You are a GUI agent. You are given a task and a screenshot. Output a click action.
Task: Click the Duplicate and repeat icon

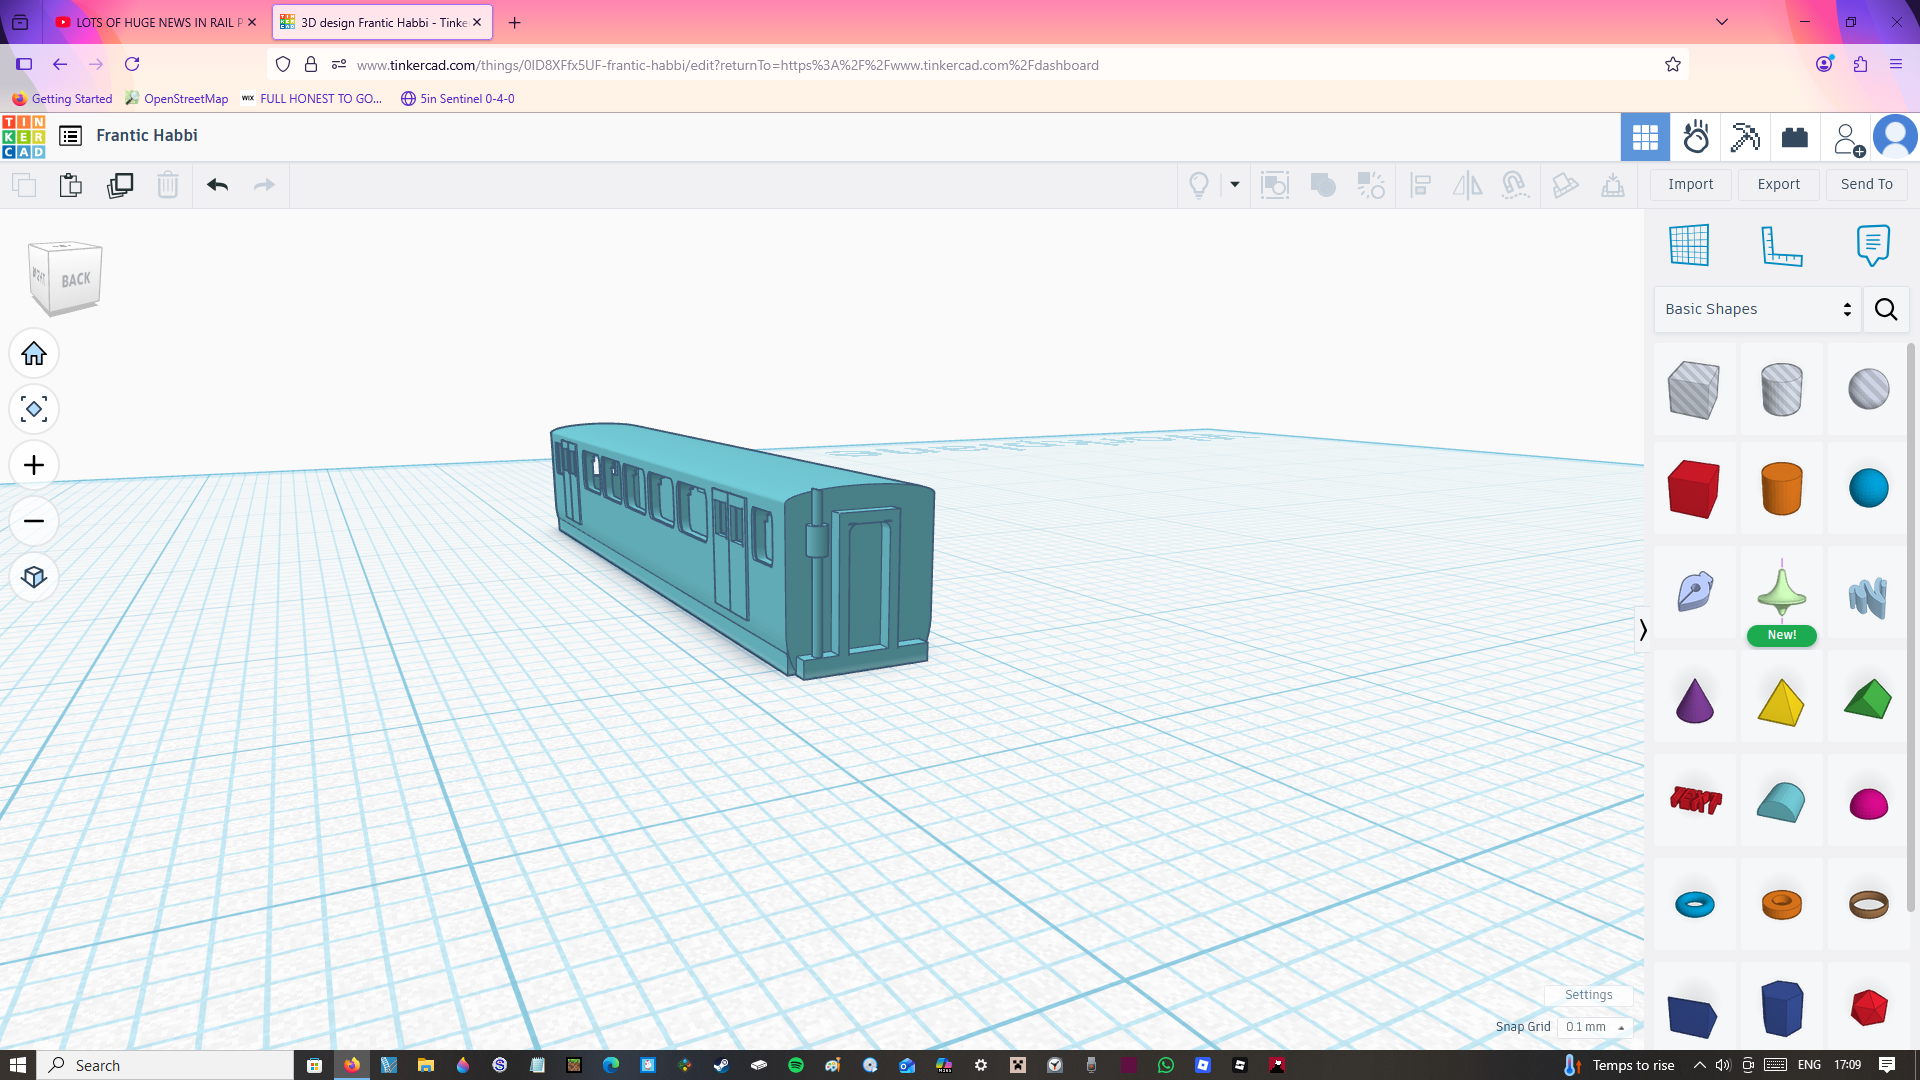(x=120, y=185)
